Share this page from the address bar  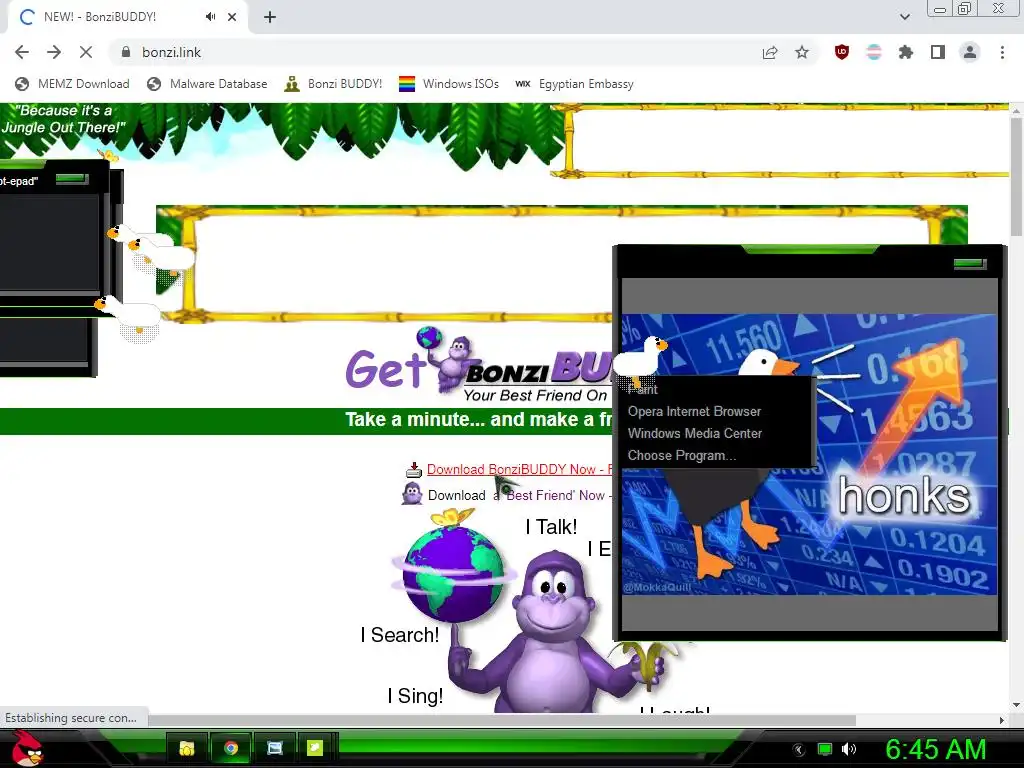pos(770,52)
